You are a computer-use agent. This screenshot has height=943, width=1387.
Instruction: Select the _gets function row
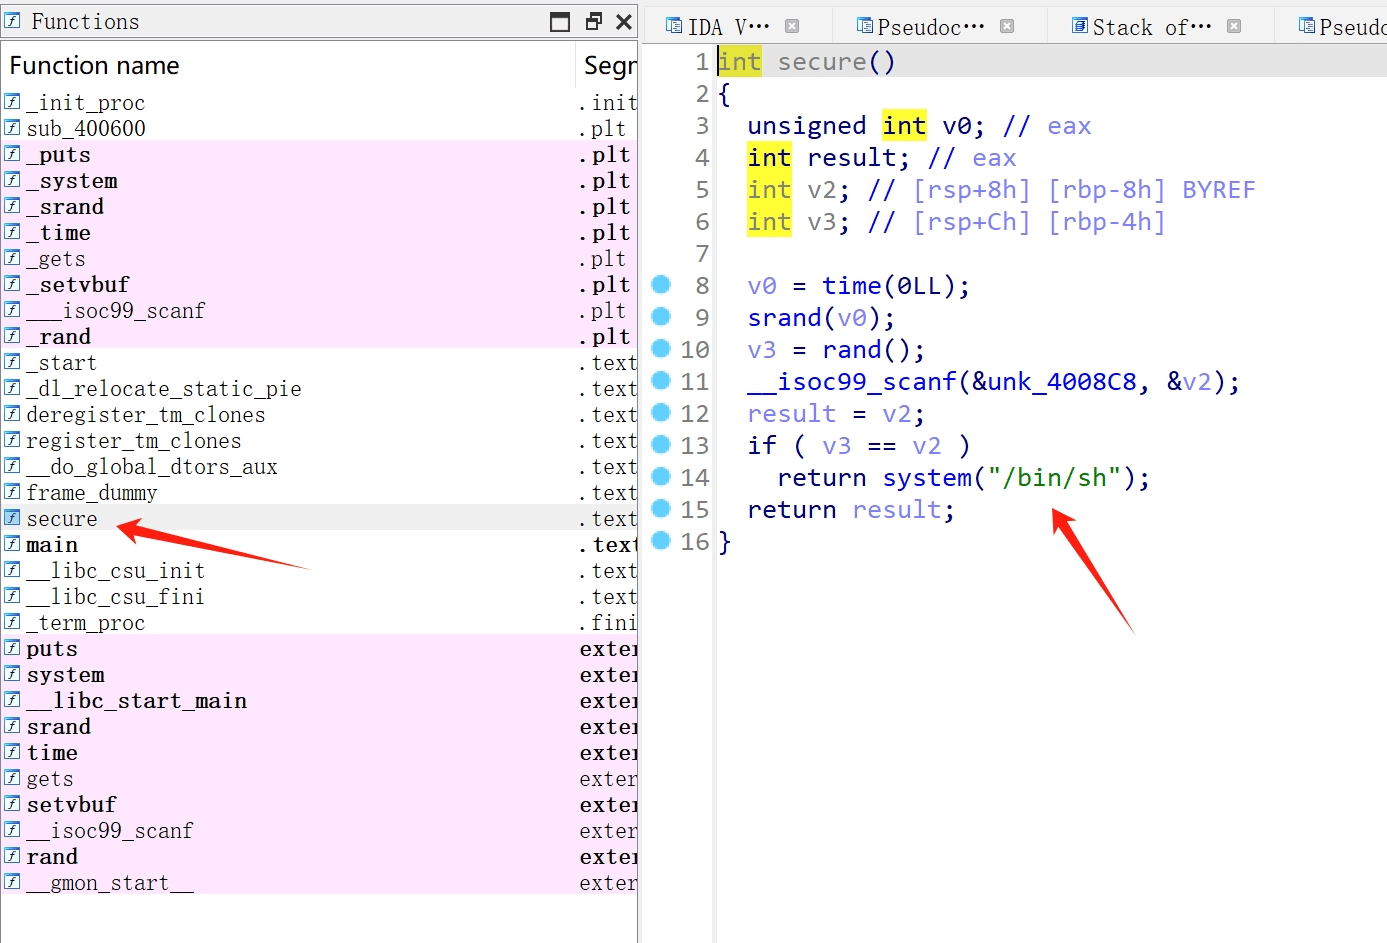(319, 258)
